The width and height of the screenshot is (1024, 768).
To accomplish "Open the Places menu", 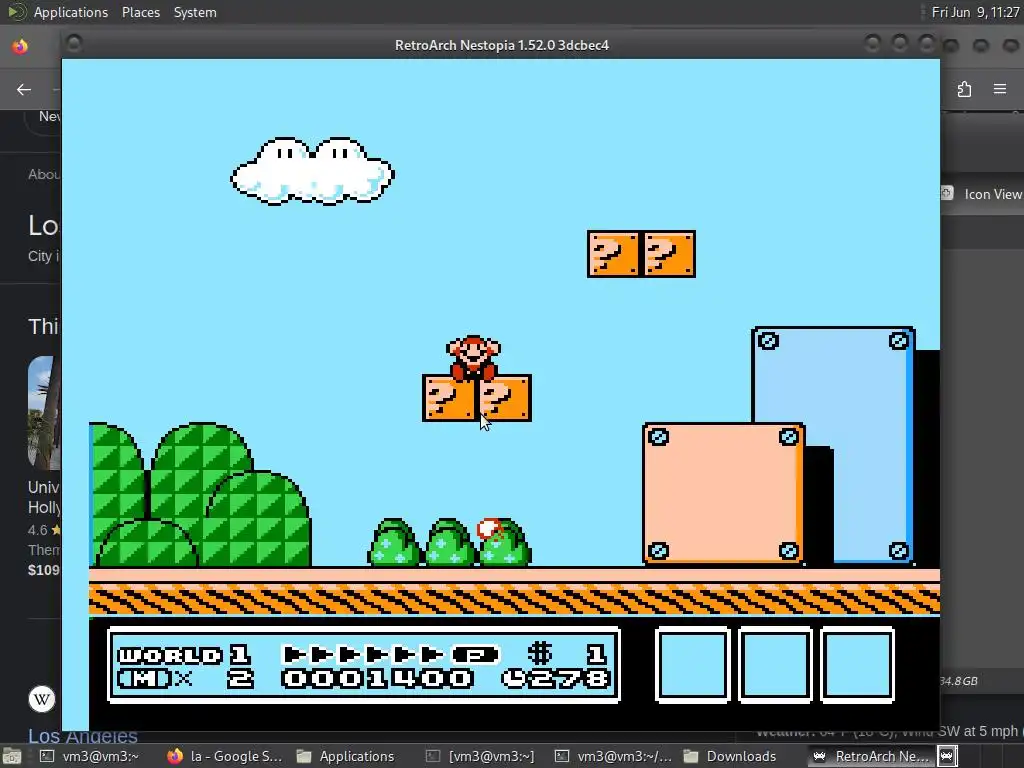I will pyautogui.click(x=140, y=12).
